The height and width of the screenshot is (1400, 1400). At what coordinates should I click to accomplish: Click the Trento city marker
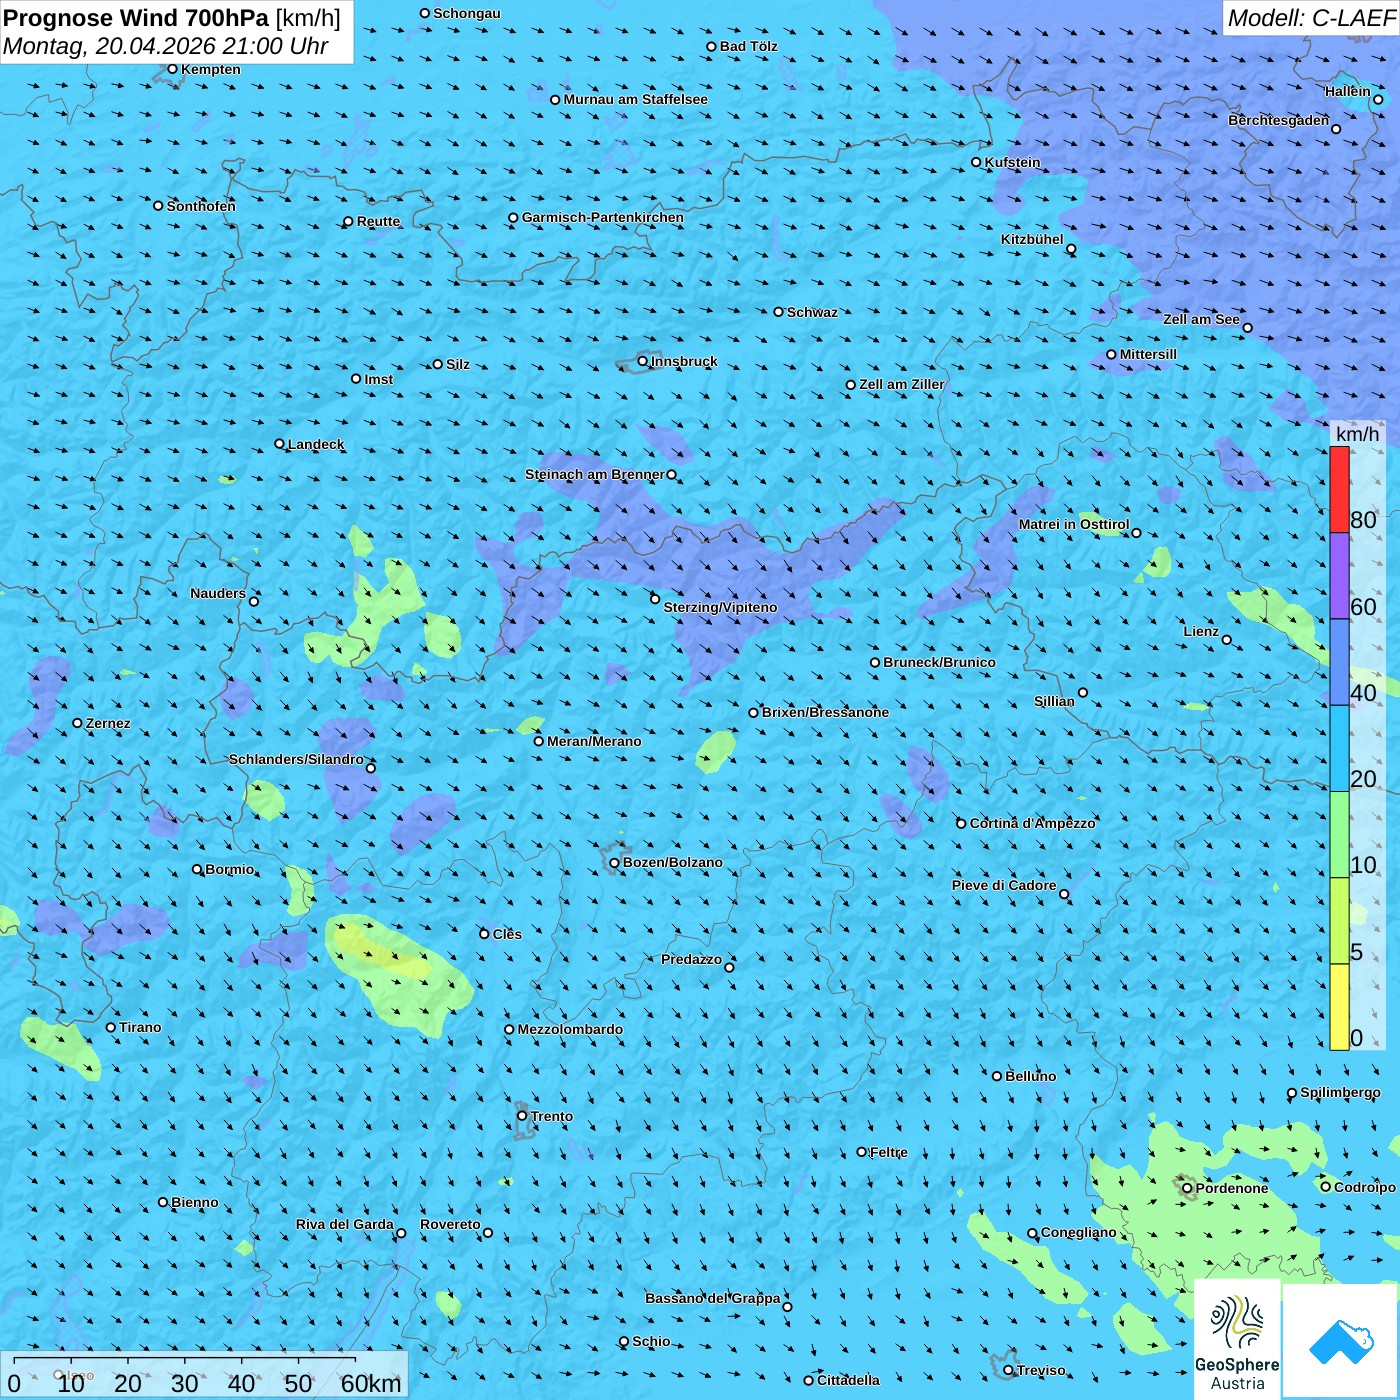pyautogui.click(x=522, y=1116)
